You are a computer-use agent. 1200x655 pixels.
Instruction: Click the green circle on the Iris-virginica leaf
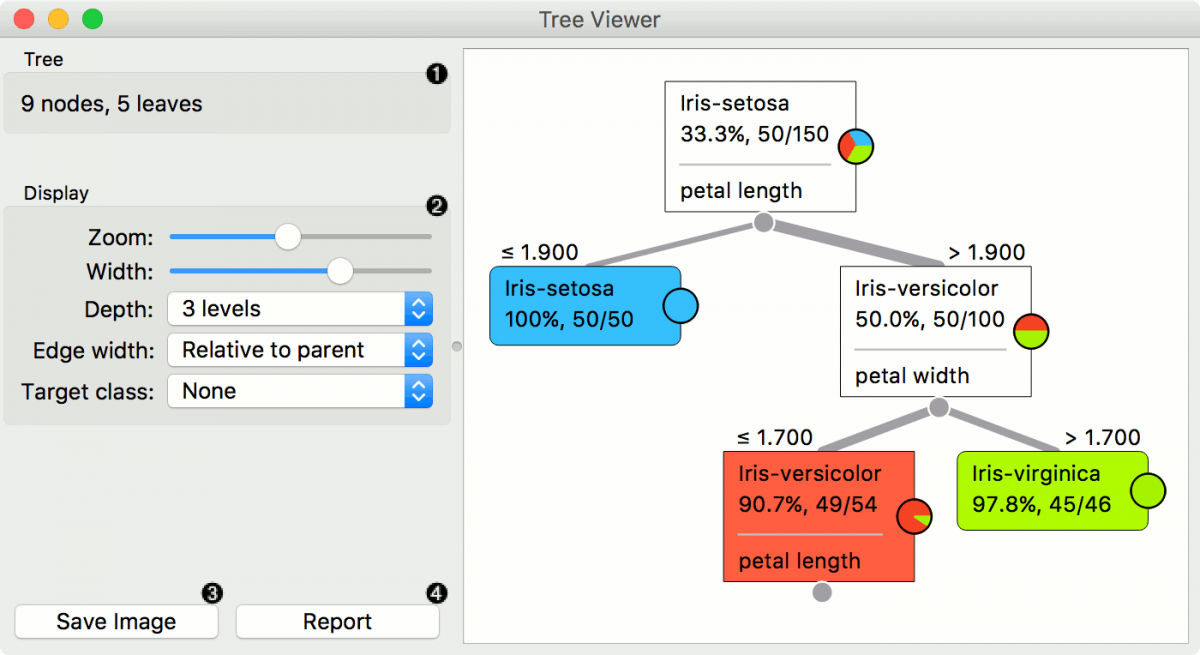[x=1148, y=490]
